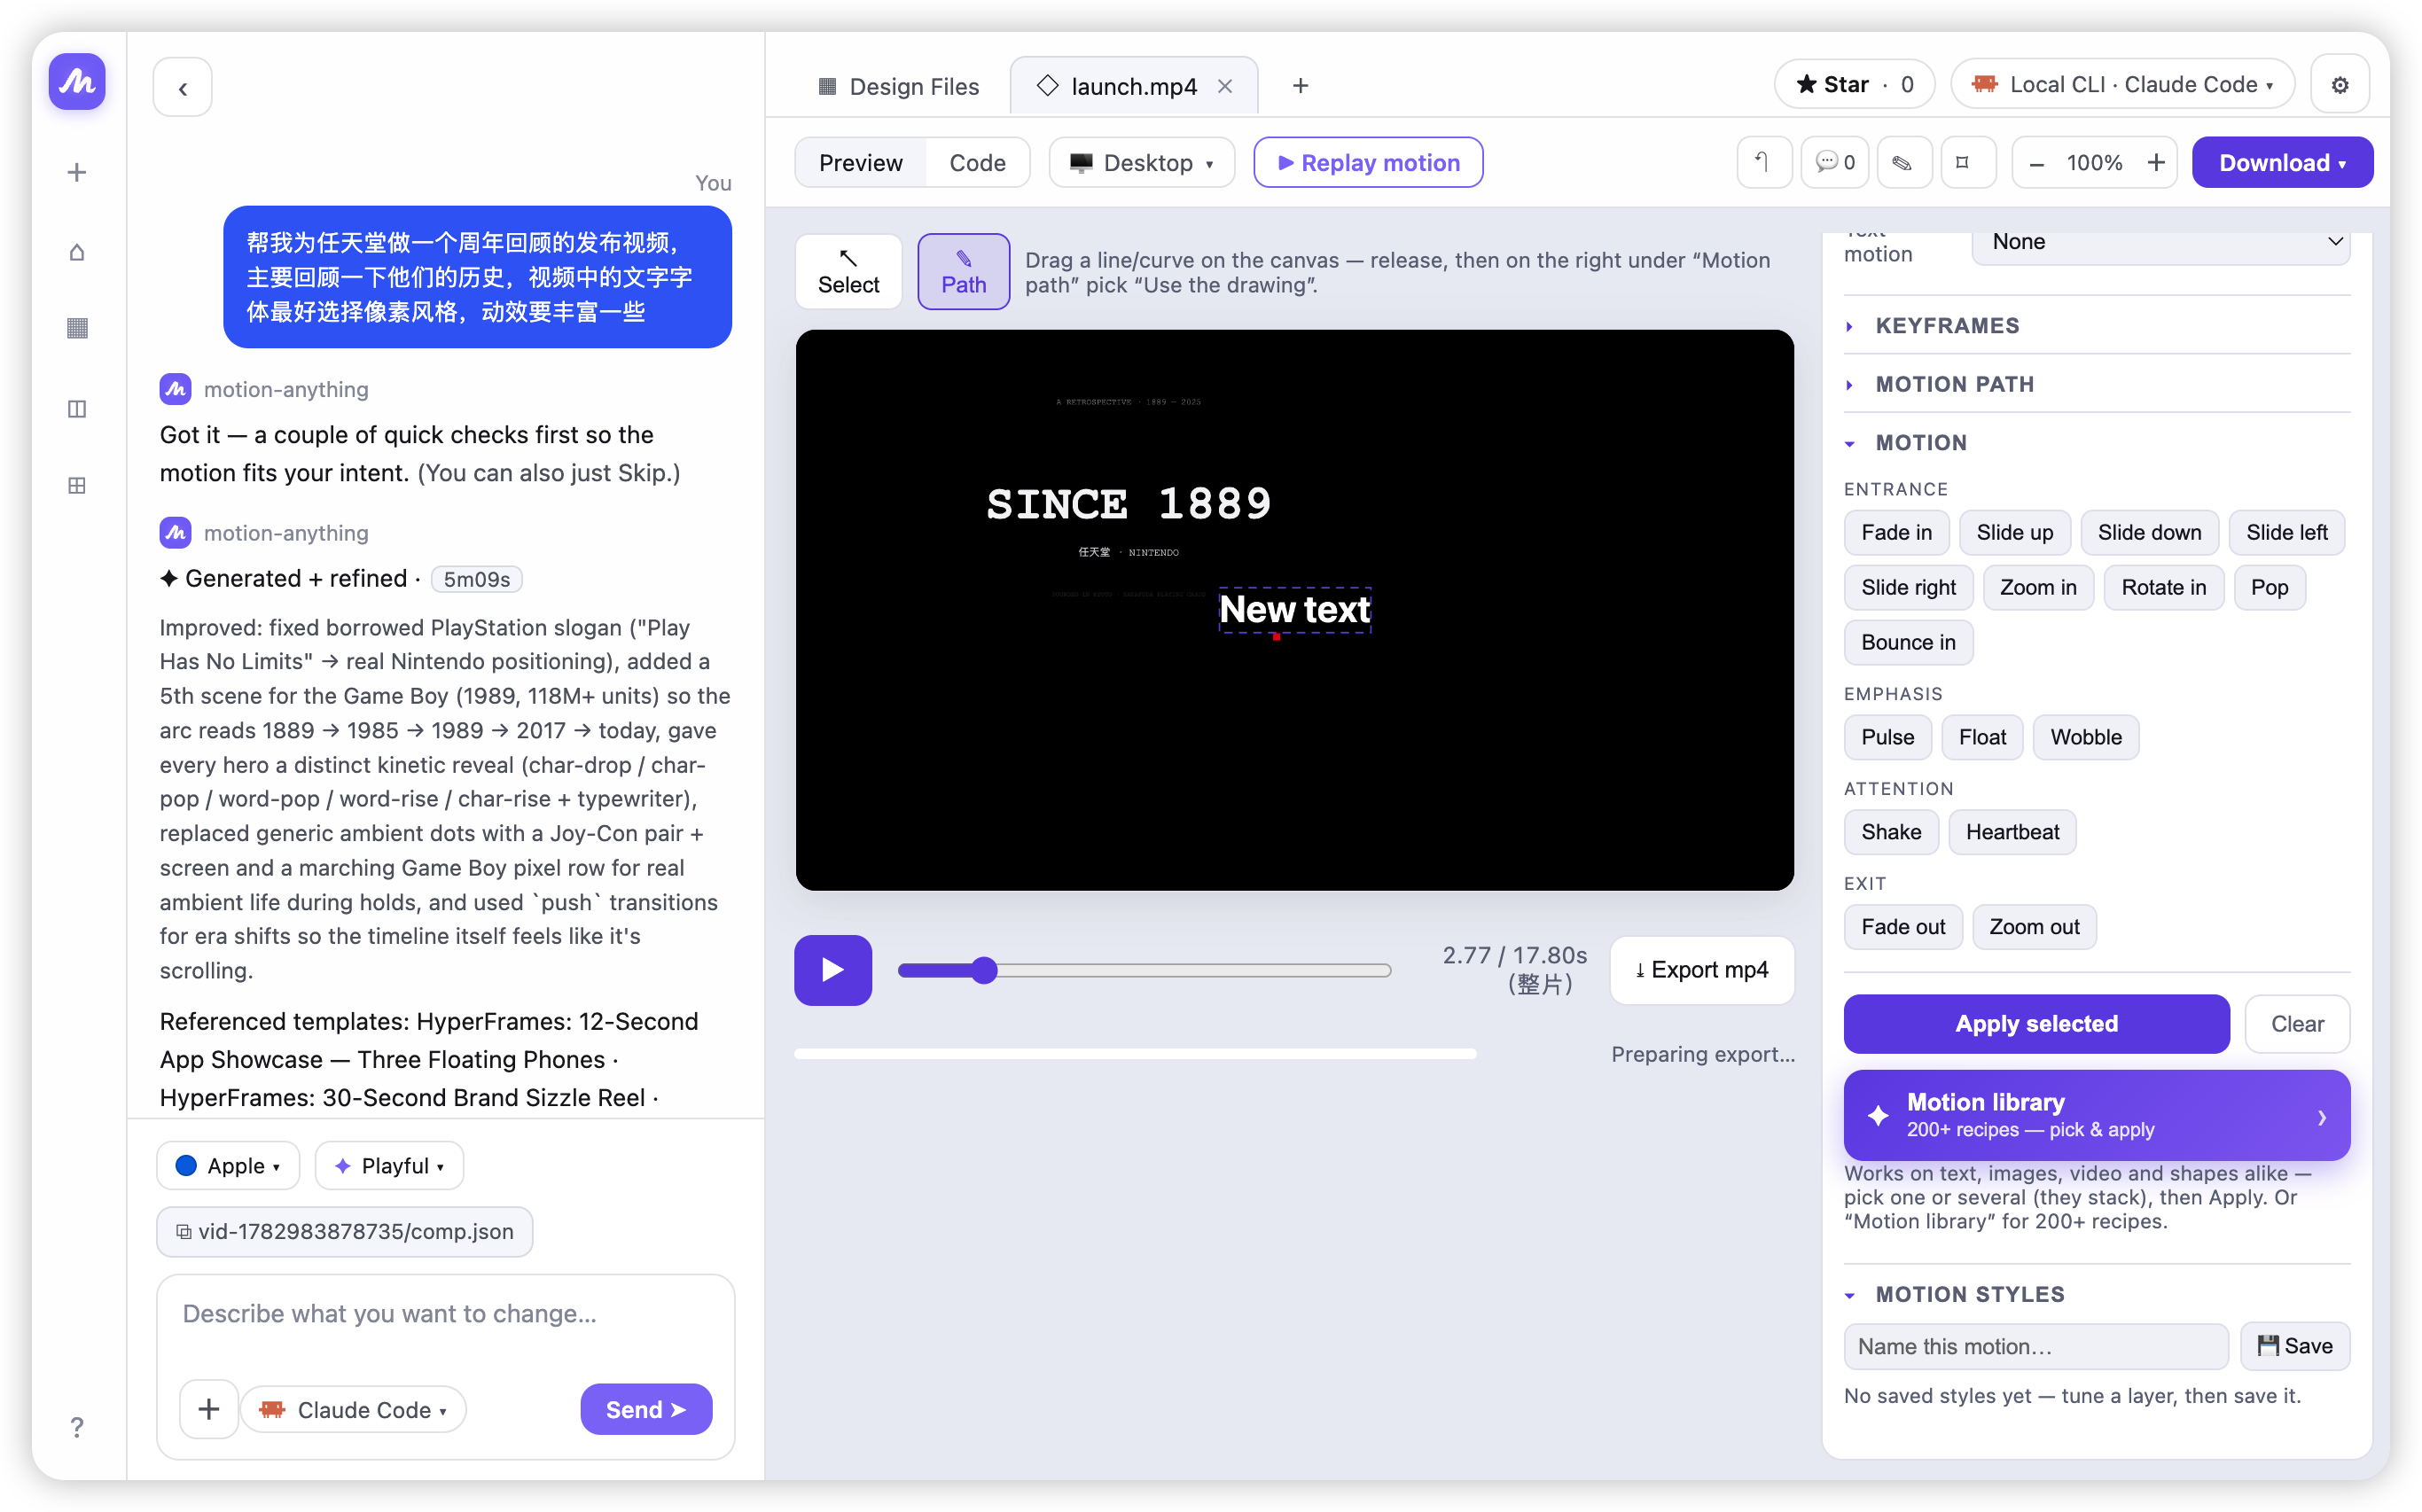Click the Export mp4 button
The height and width of the screenshot is (1512, 2422).
click(x=1702, y=970)
